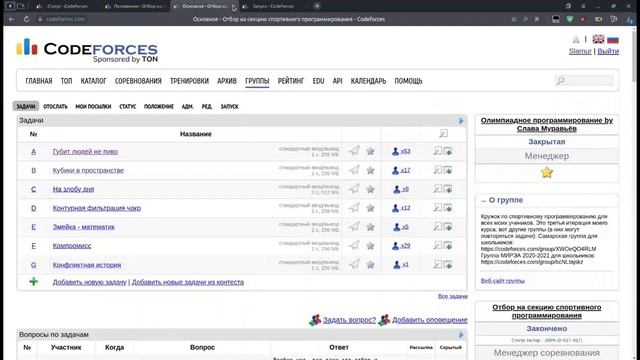Click the green plus add-problem icon

click(x=33, y=282)
